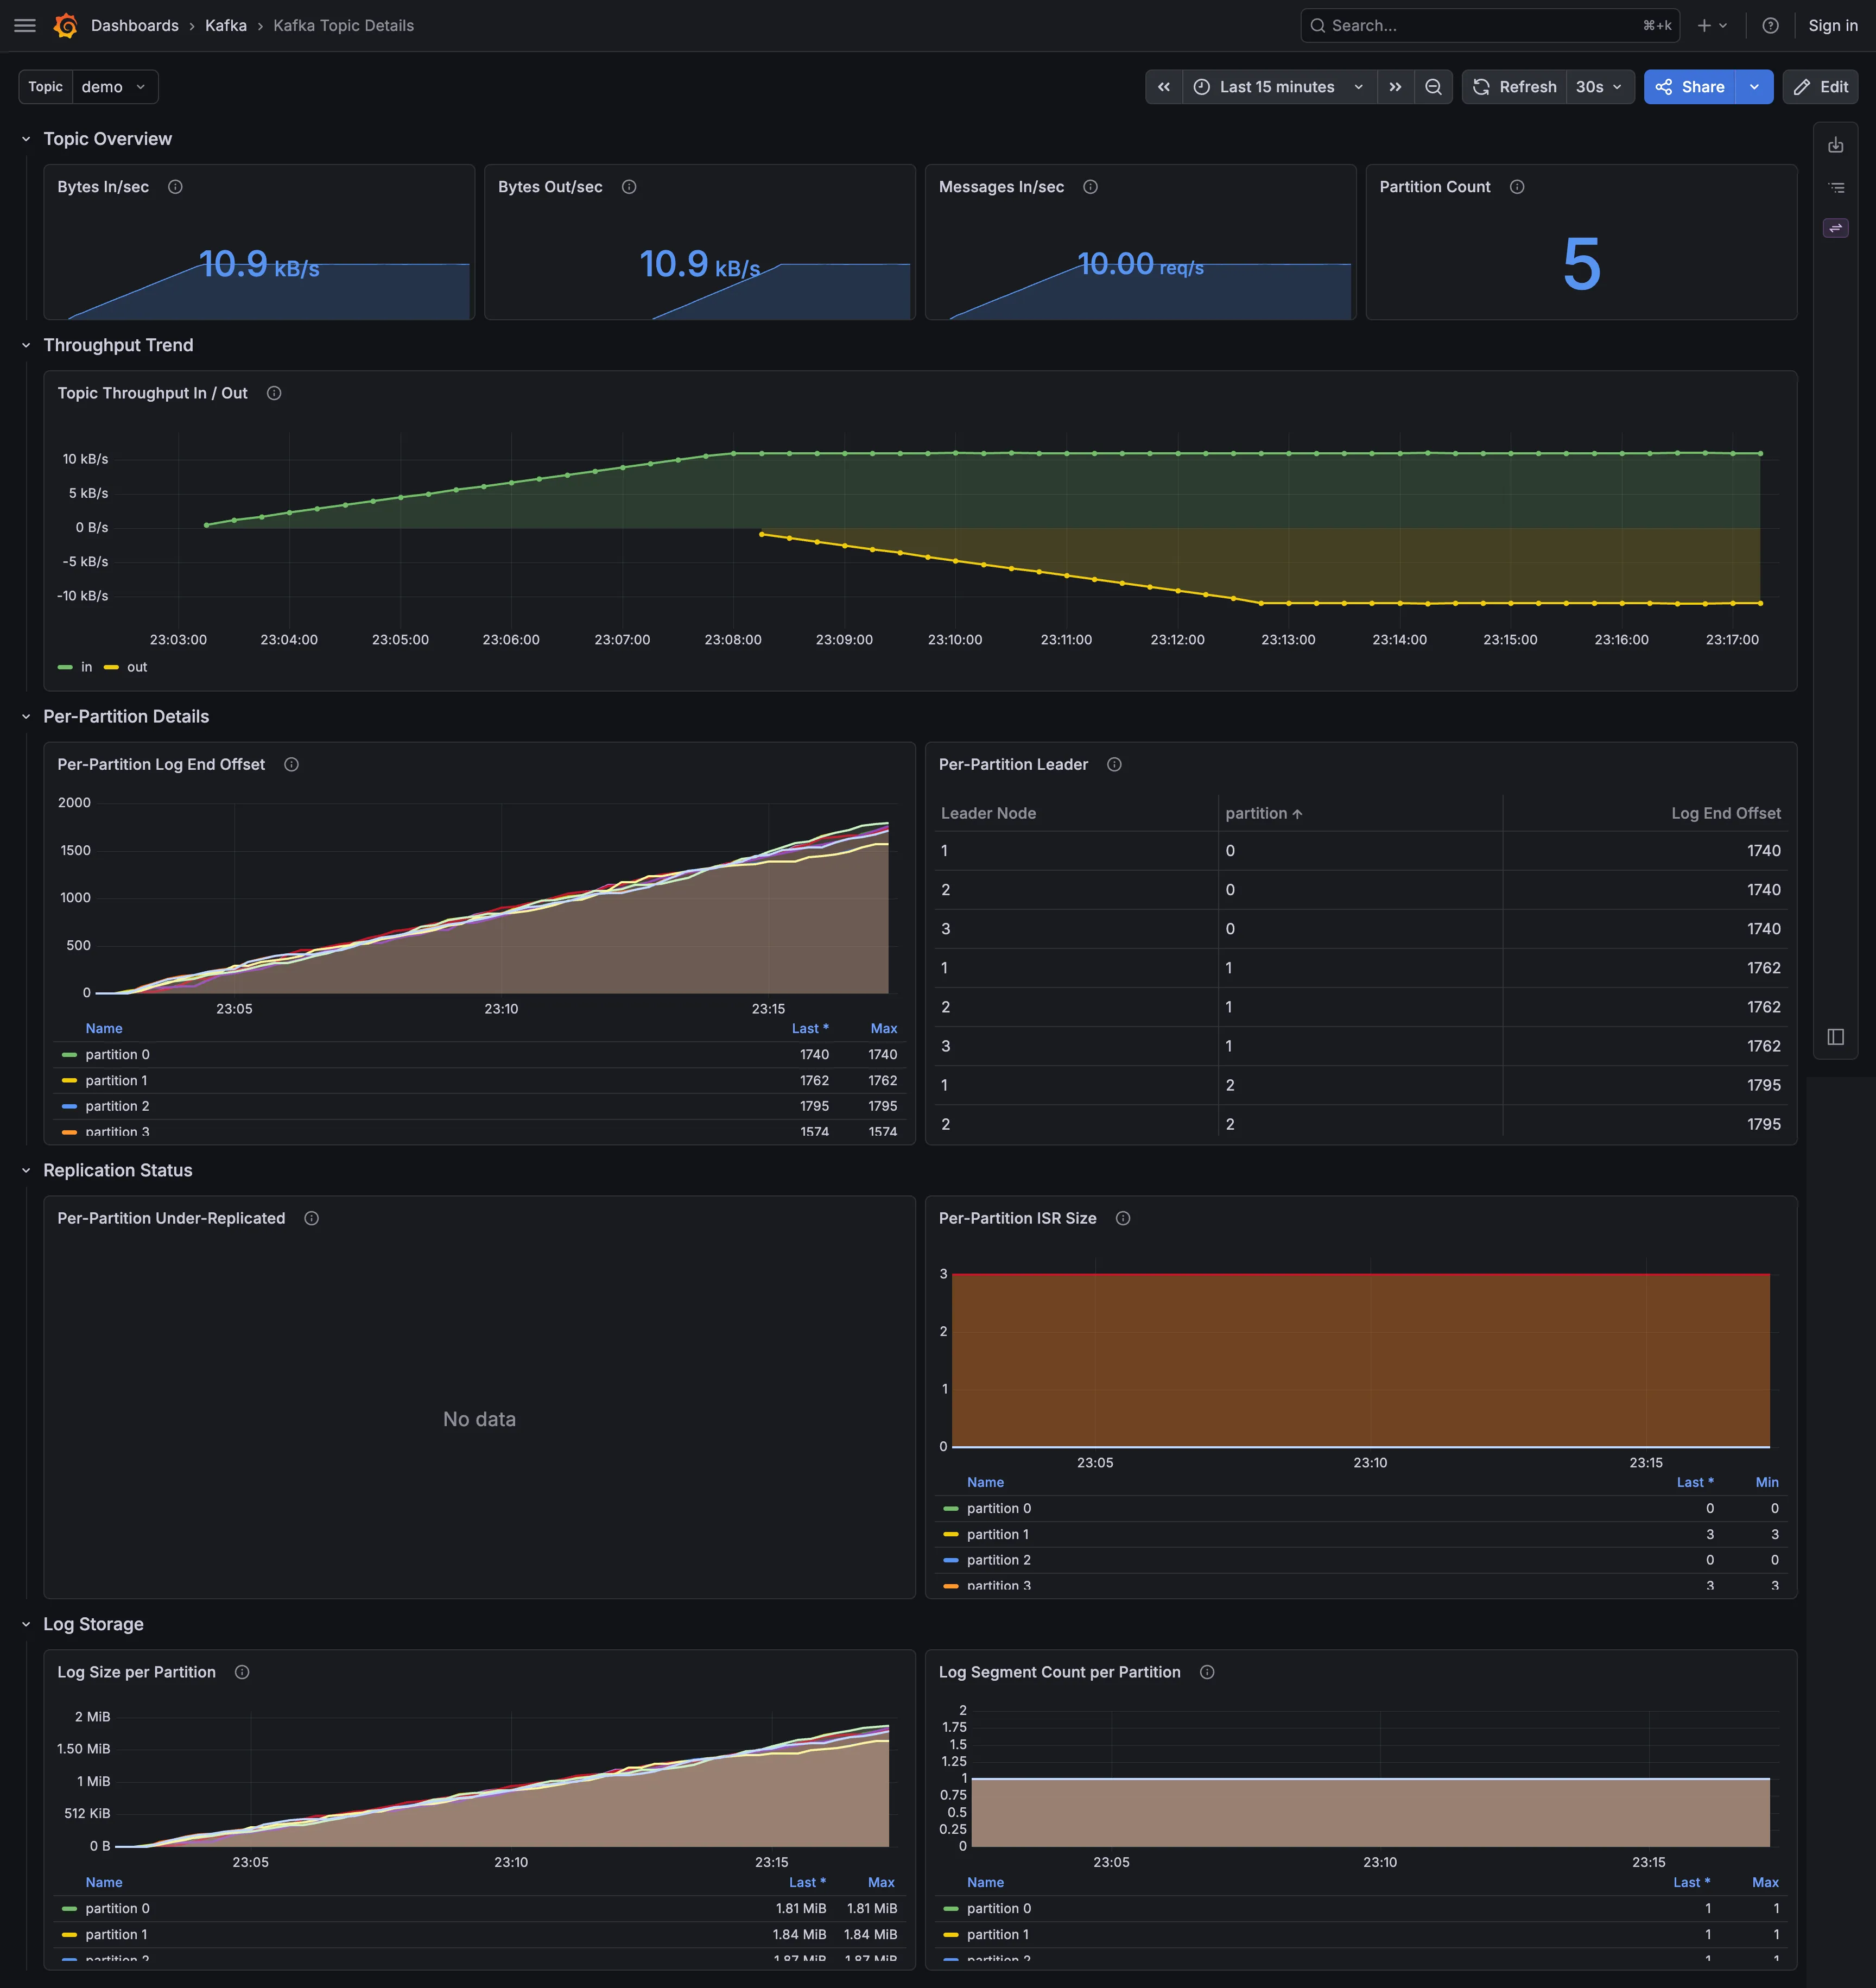Image resolution: width=1876 pixels, height=1988 pixels.
Task: Click the Share button
Action: 1690,87
